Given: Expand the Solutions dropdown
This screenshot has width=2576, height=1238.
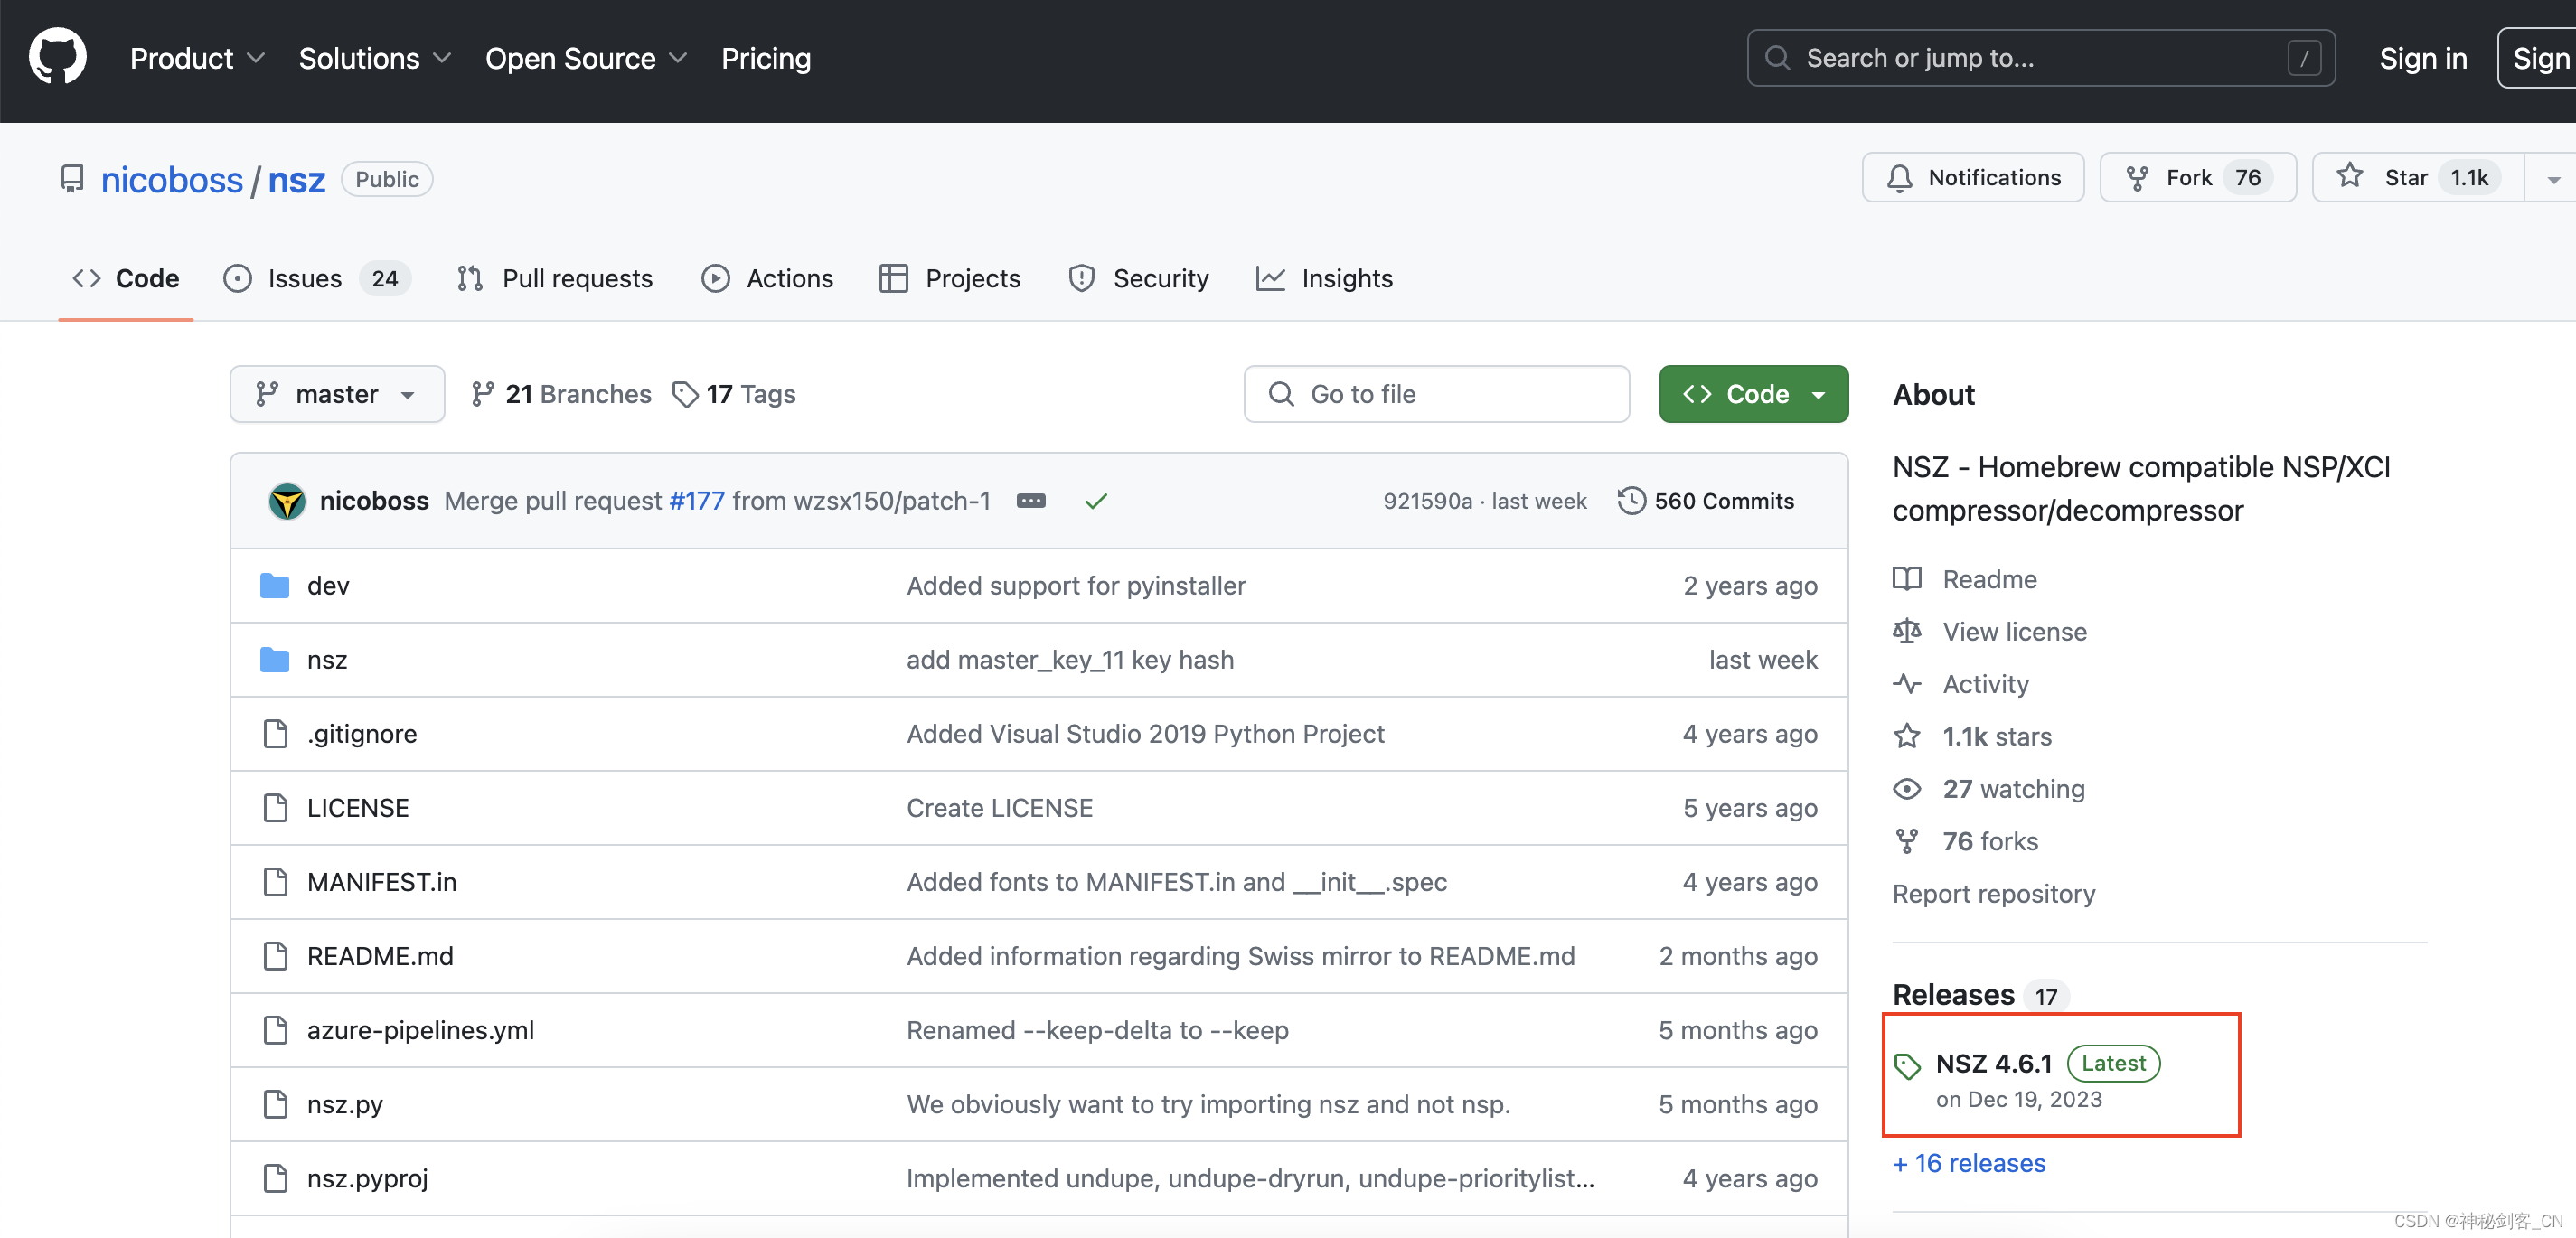Looking at the screenshot, I should pos(375,58).
